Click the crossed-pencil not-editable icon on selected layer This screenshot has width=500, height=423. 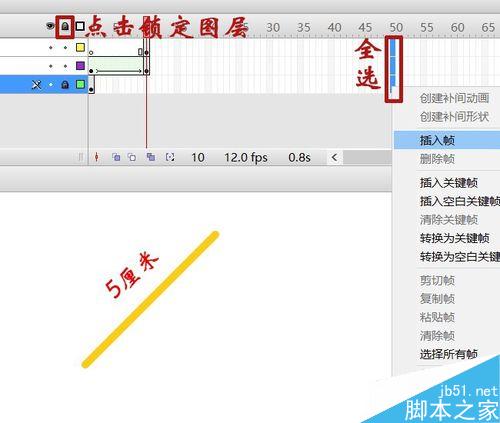pos(37,85)
